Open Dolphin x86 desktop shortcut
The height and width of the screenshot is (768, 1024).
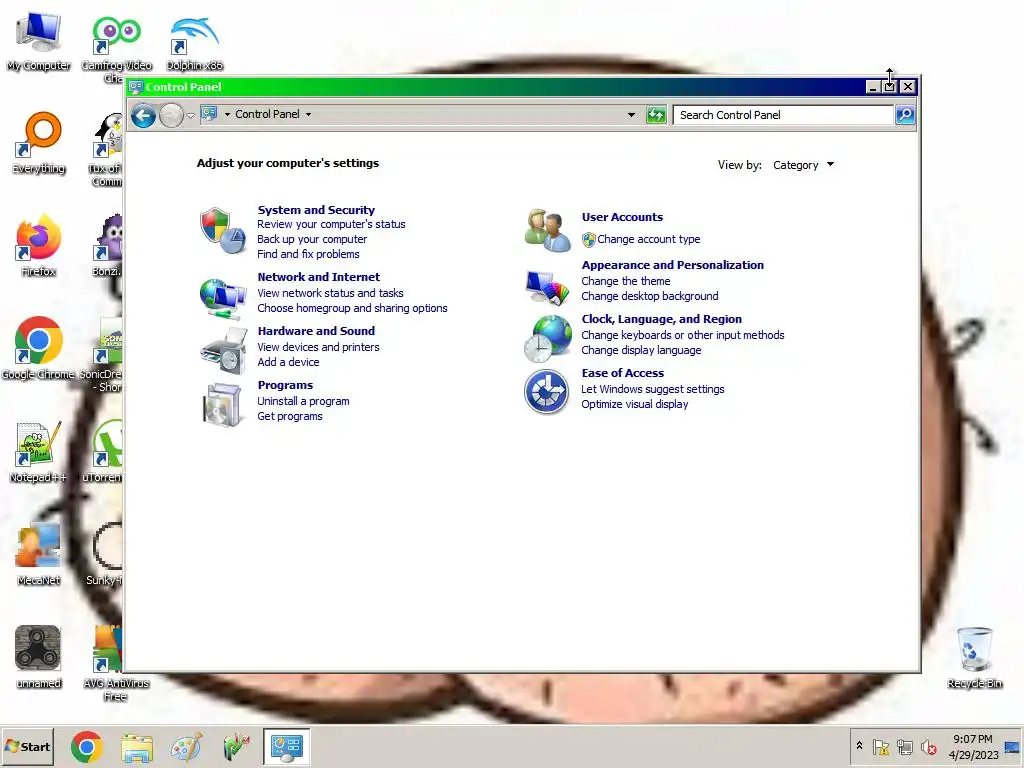[194, 44]
